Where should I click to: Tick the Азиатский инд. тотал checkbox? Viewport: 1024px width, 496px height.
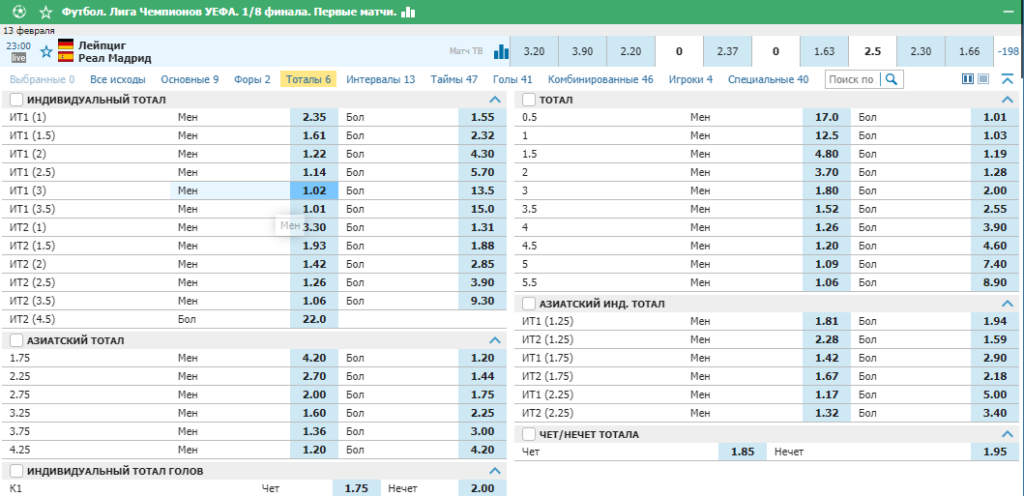tap(529, 303)
